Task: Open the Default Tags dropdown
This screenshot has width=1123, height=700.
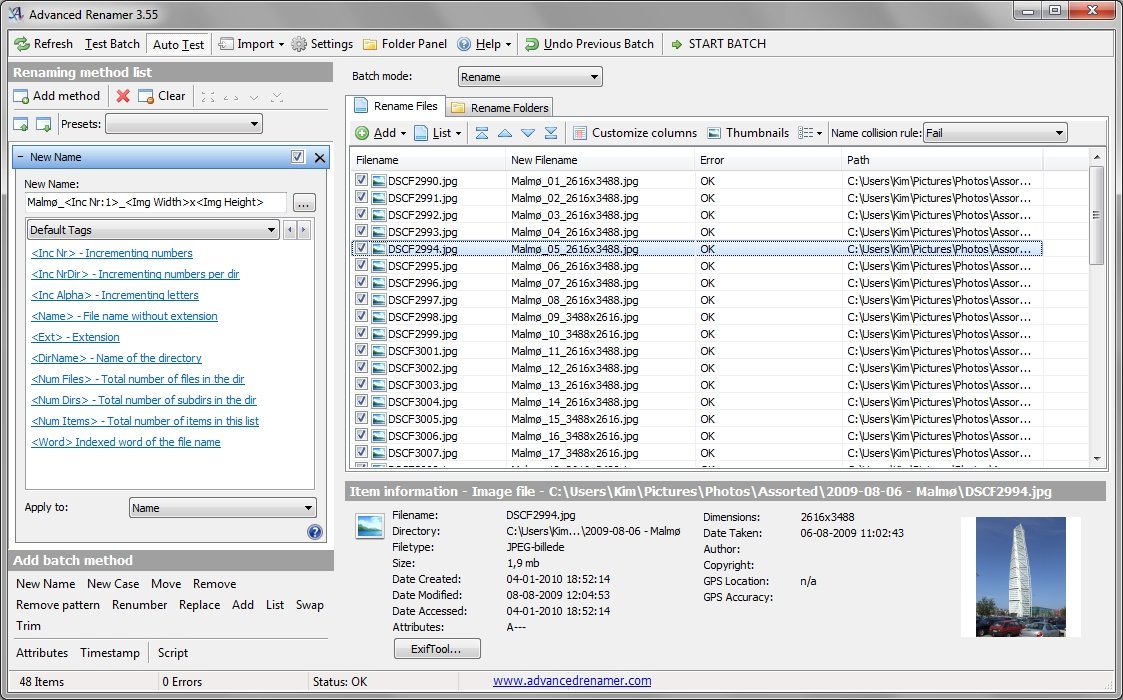Action: pyautogui.click(x=153, y=230)
